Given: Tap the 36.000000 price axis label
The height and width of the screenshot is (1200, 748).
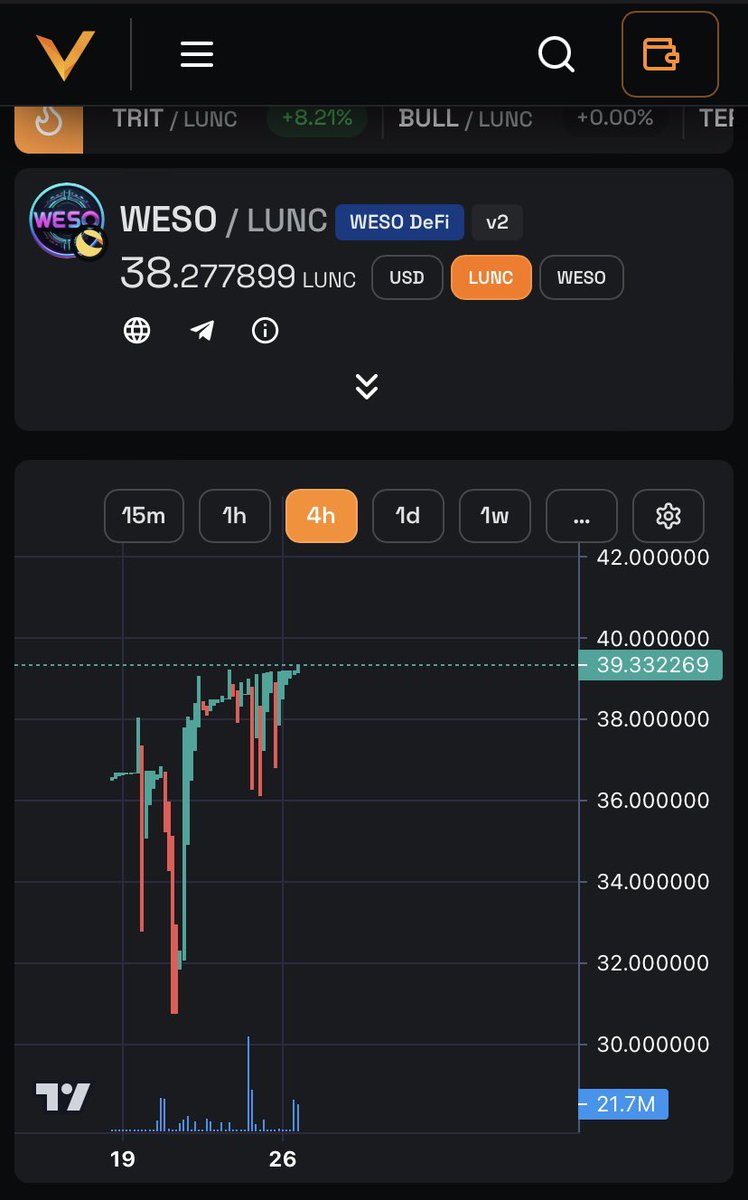Looking at the screenshot, I should point(653,800).
